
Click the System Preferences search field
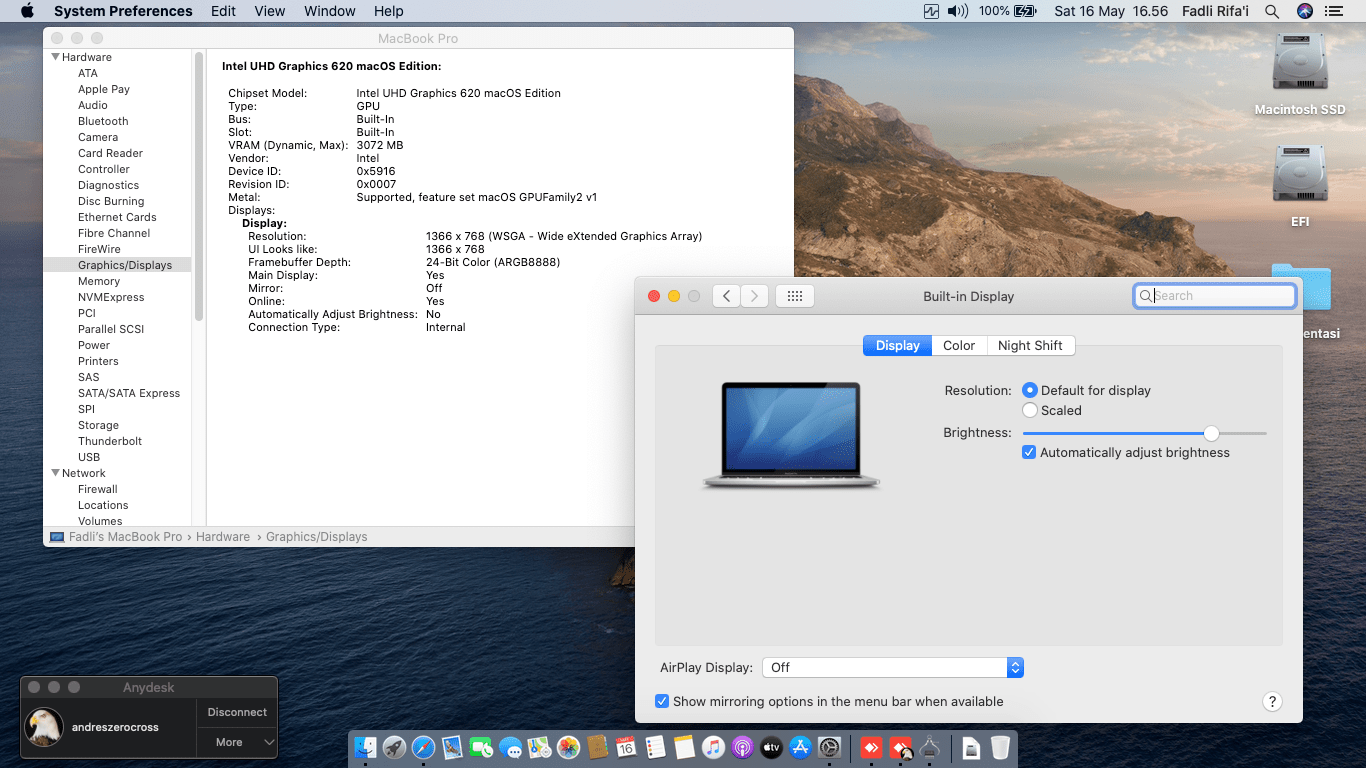pos(1215,296)
